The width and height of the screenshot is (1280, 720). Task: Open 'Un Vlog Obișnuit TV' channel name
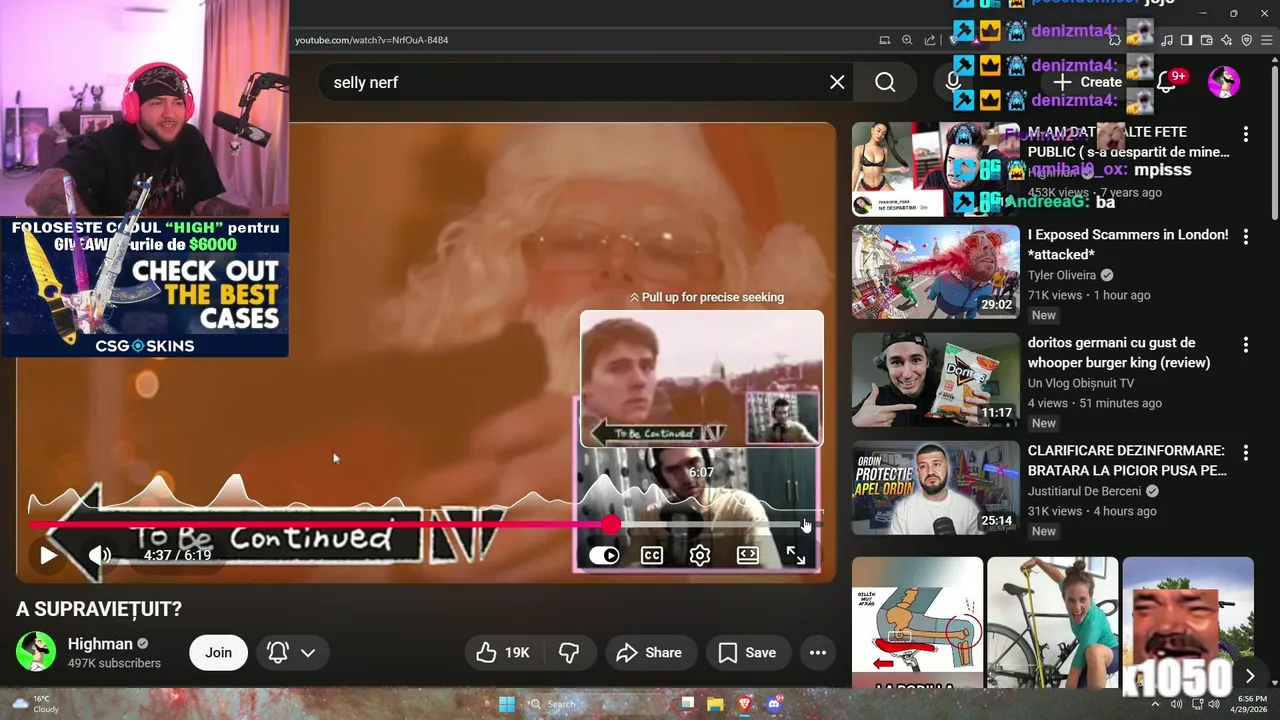[x=1081, y=383]
